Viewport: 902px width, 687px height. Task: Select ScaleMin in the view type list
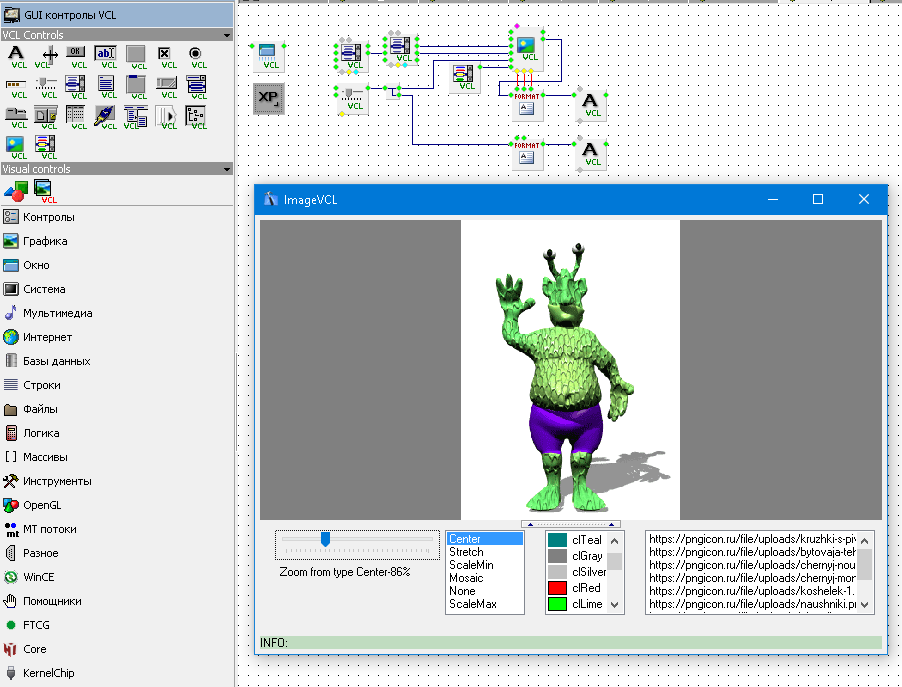click(484, 565)
